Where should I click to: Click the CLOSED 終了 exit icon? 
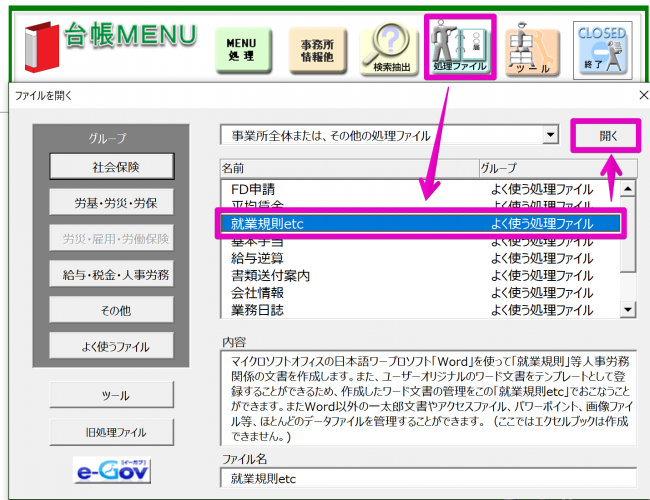point(602,47)
